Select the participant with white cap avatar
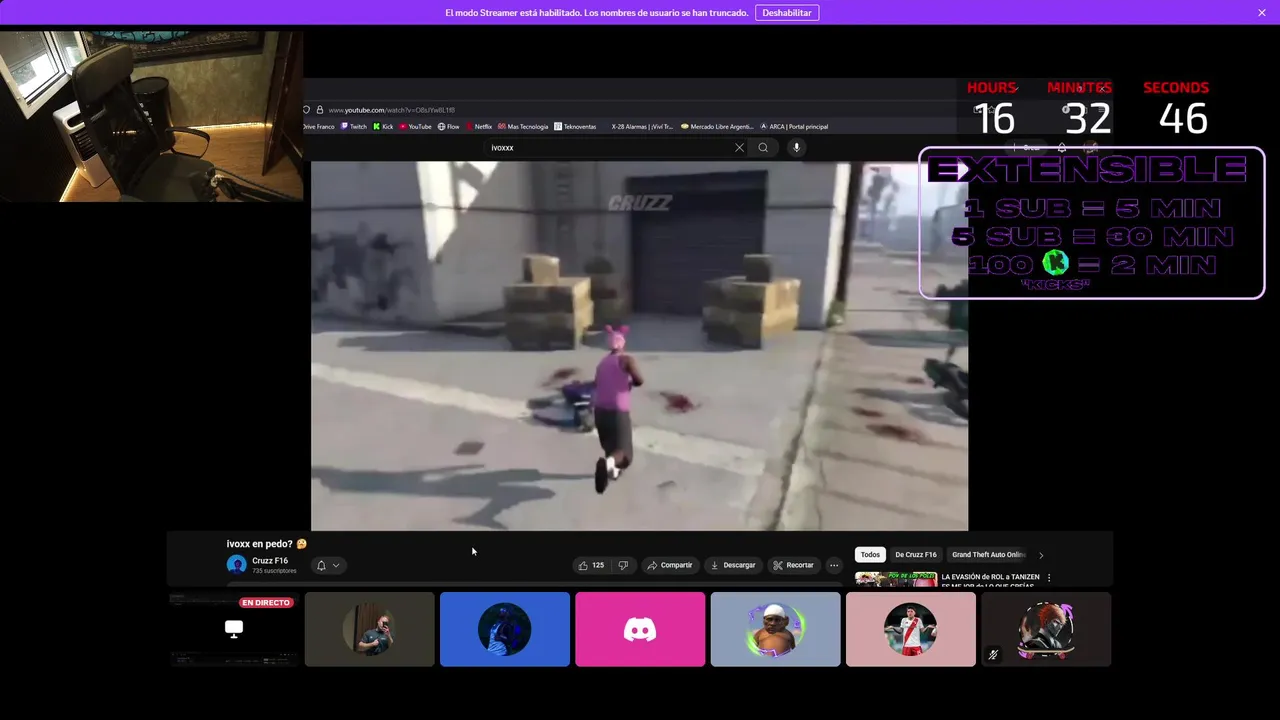 click(775, 629)
